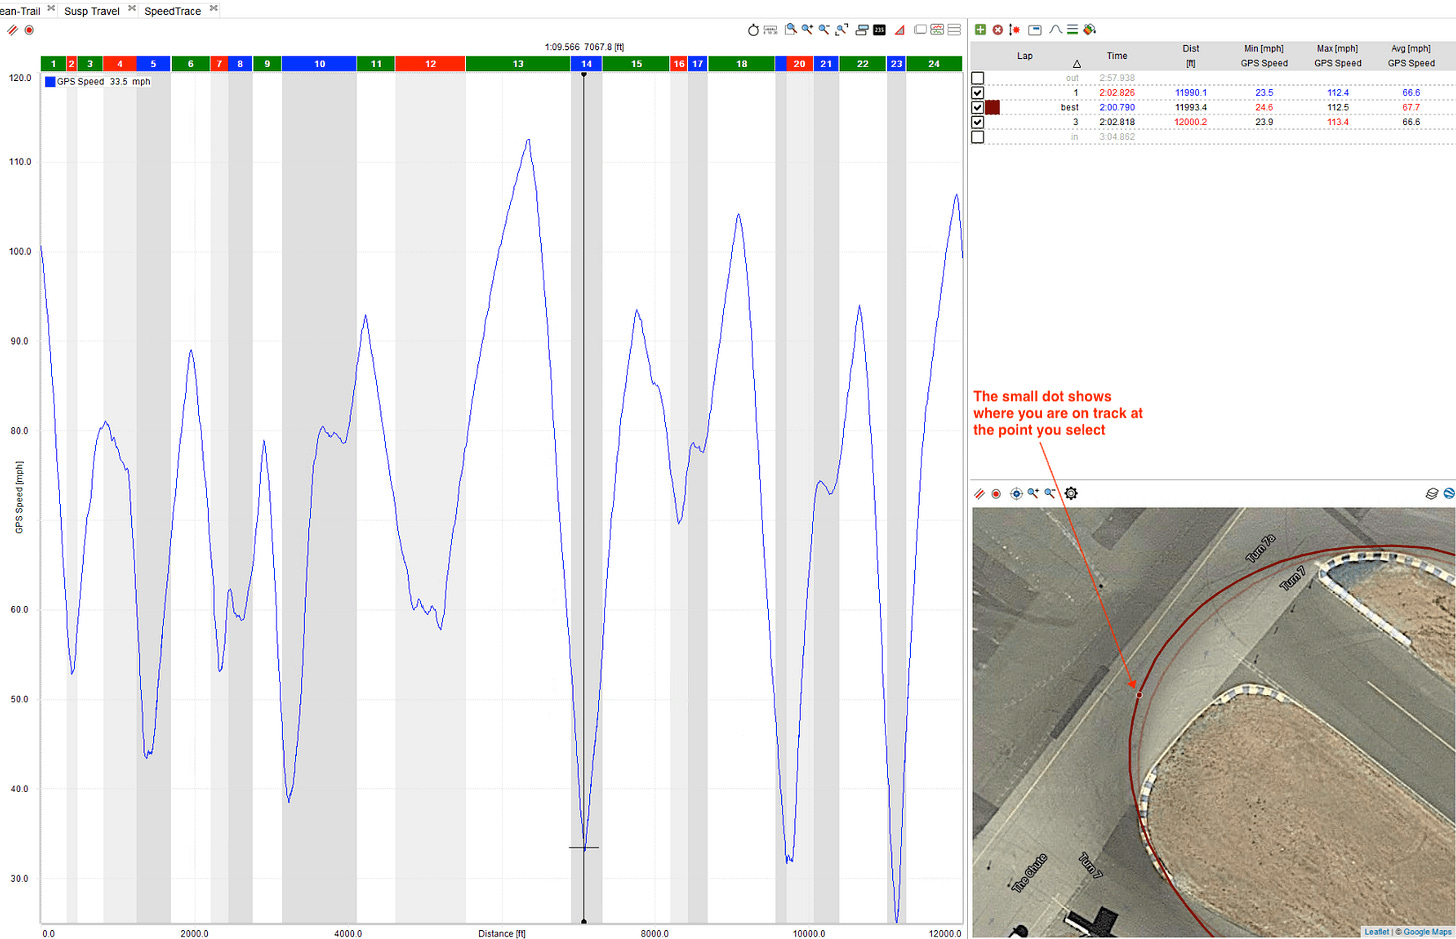The image size is (1456, 939).
Task: Switch to the Susp Travel tab
Action: (x=92, y=11)
